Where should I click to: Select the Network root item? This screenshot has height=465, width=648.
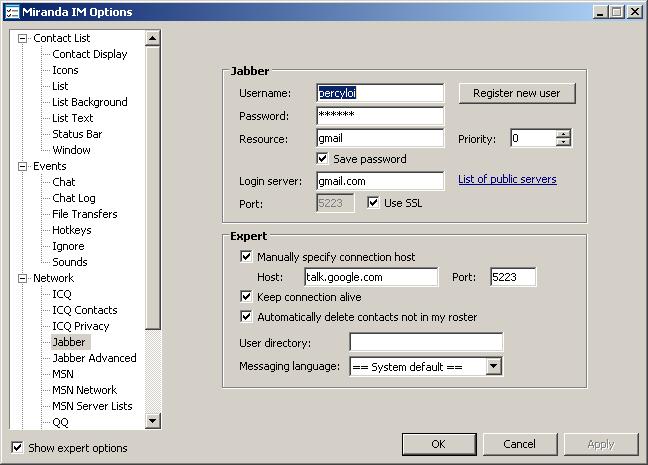(x=54, y=278)
